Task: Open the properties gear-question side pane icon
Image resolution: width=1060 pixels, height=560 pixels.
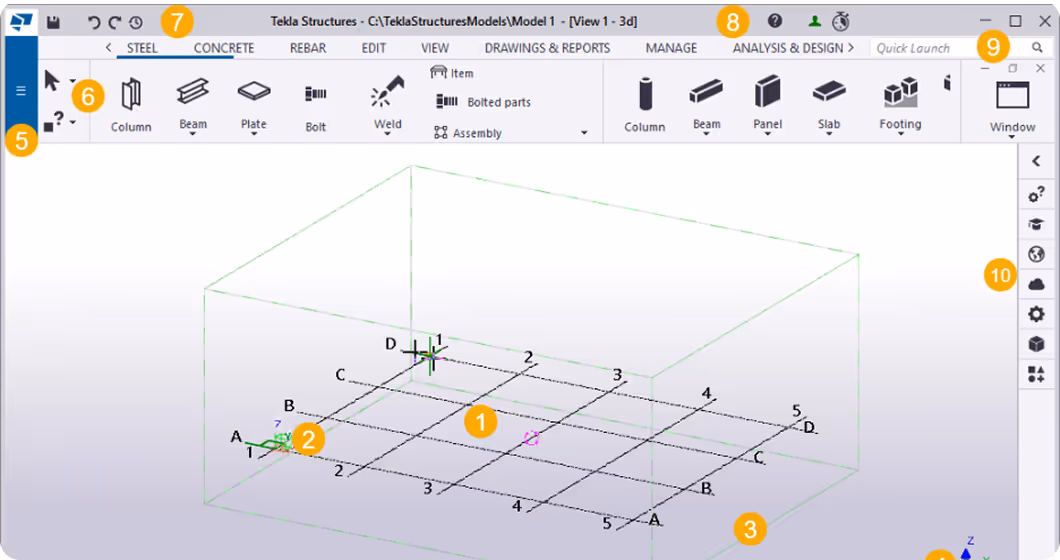Action: click(1036, 194)
